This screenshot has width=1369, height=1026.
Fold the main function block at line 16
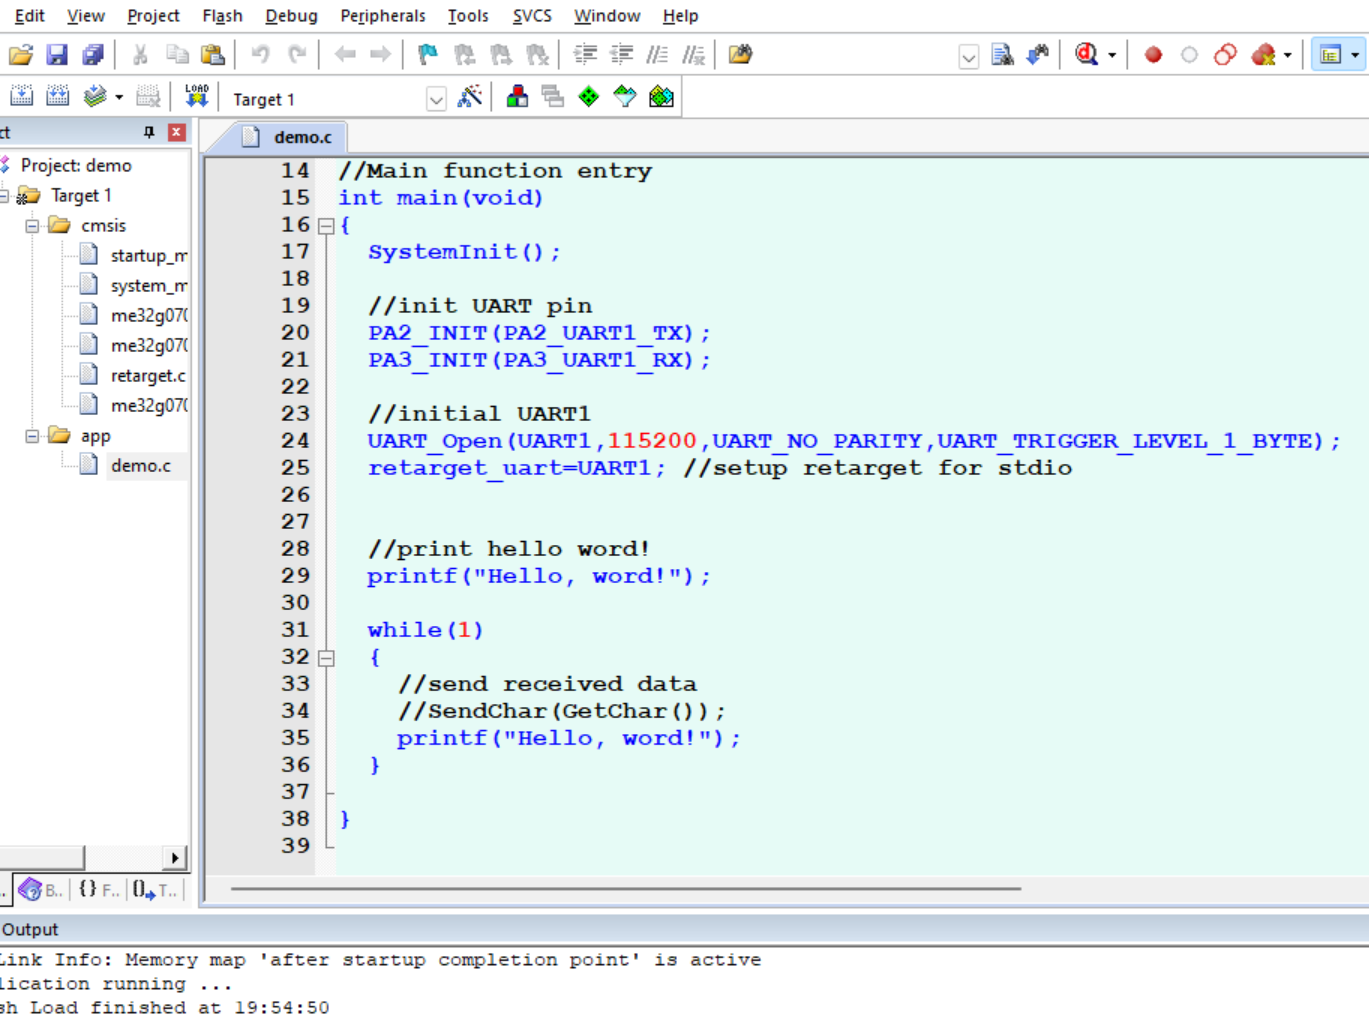326,226
